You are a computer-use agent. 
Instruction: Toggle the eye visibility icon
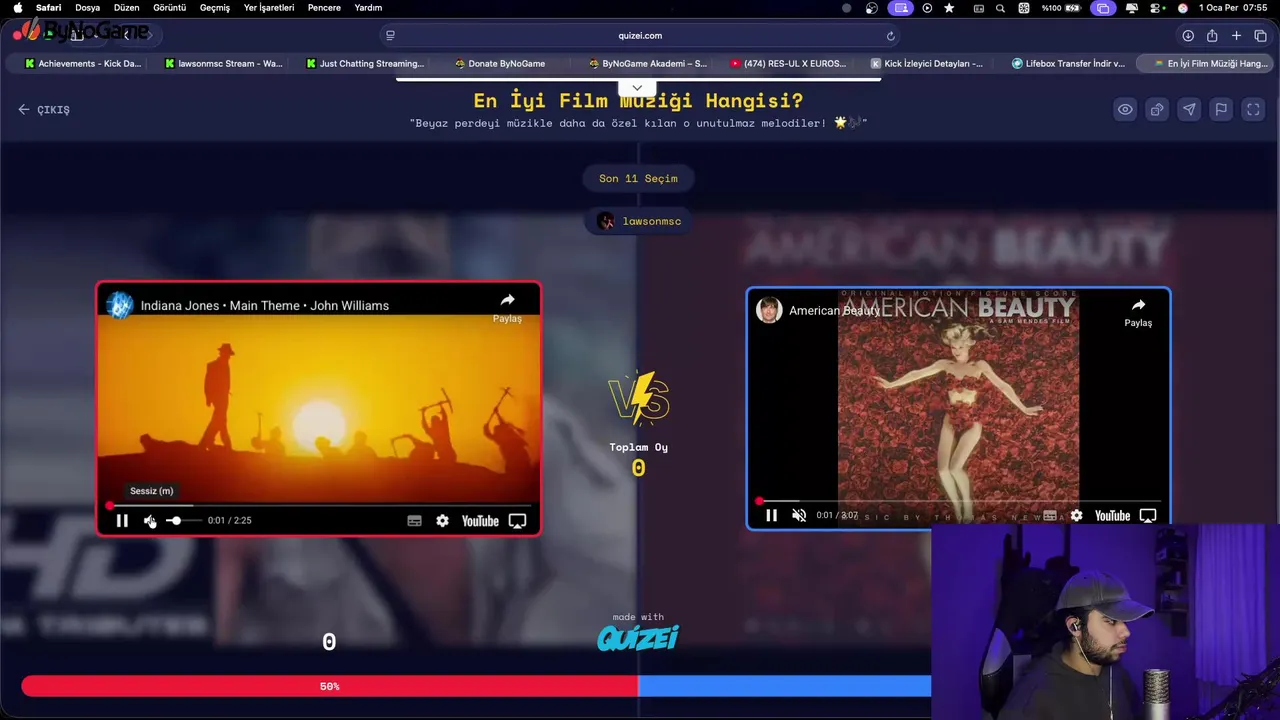tap(1125, 110)
